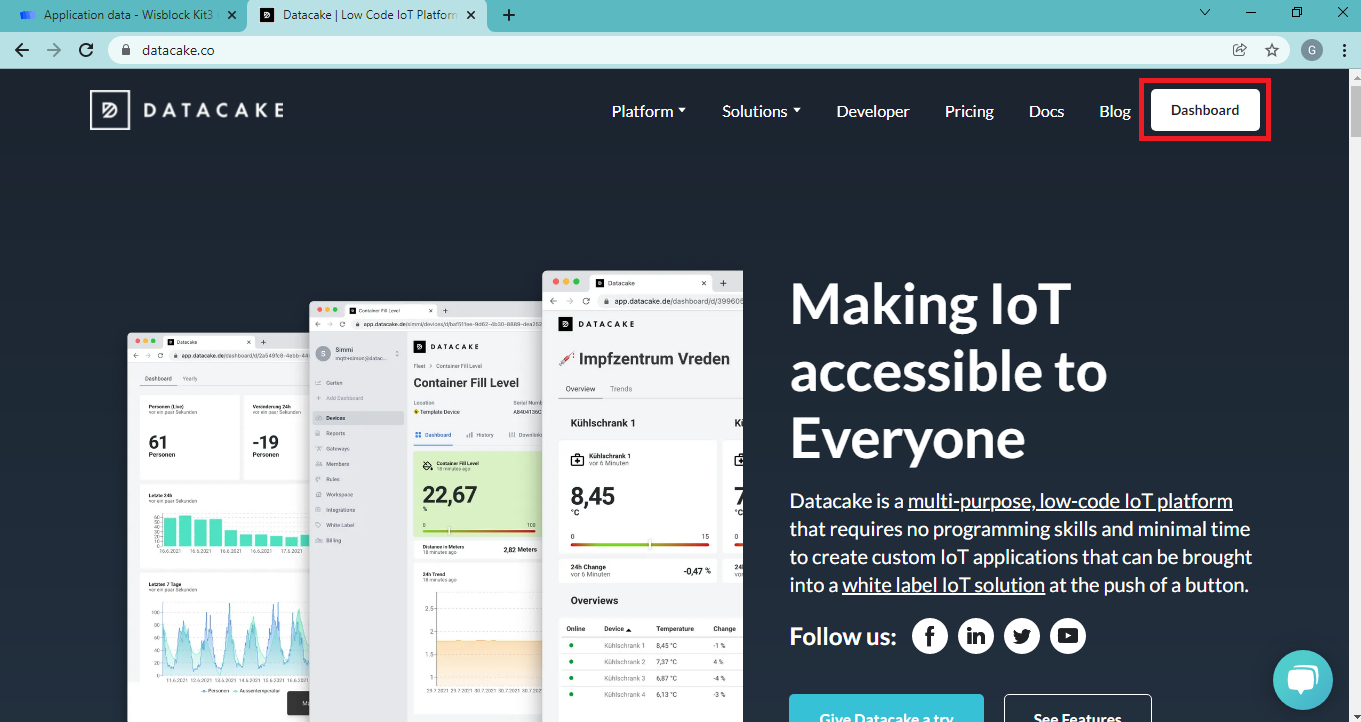Go back with browser arrow
The image size is (1361, 722).
tap(22, 50)
